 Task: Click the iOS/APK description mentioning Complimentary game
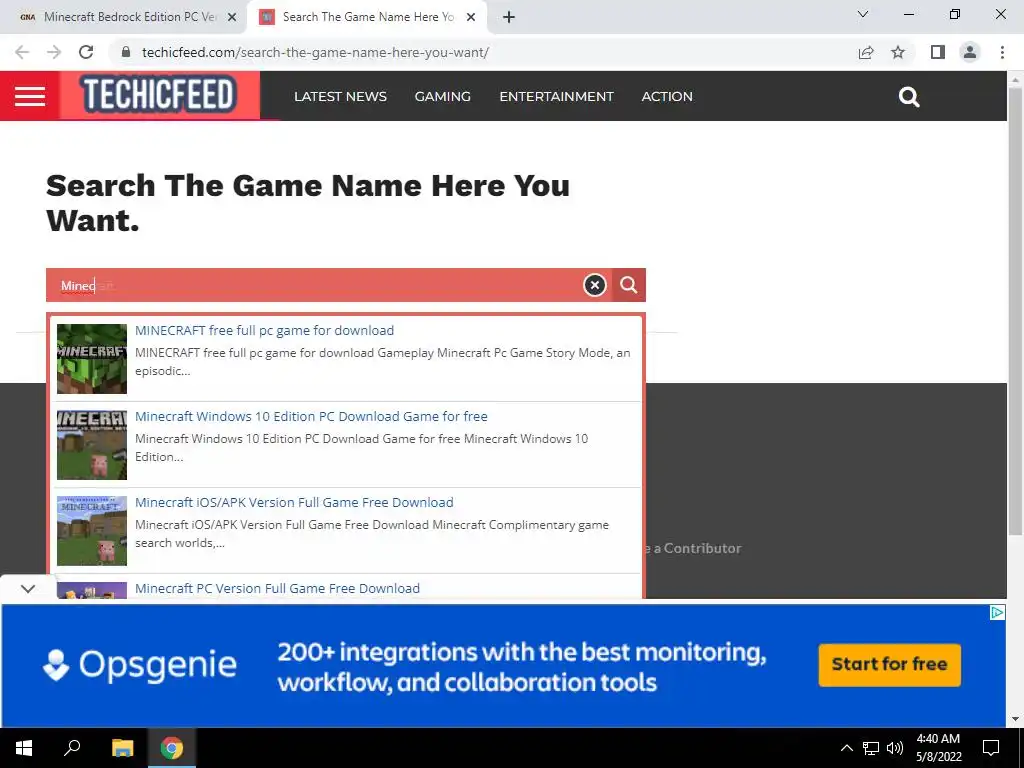[372, 534]
